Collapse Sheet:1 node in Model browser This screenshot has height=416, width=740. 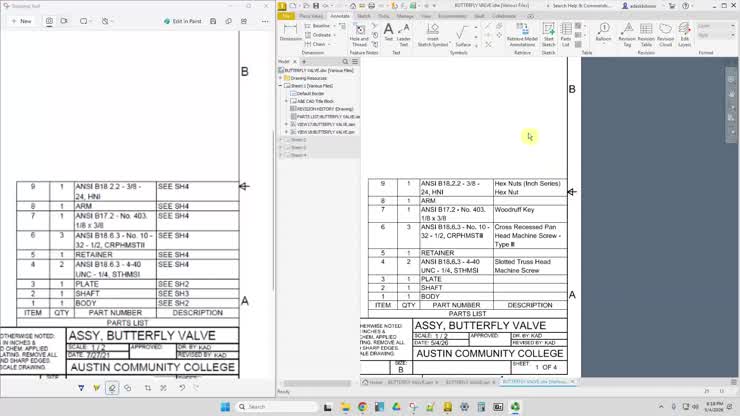click(x=281, y=86)
